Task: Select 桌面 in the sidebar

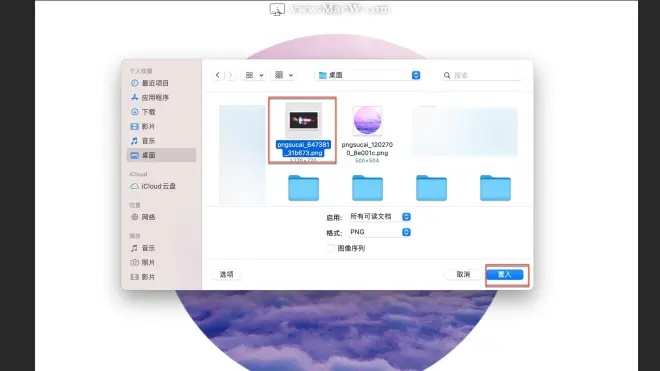Action: tap(161, 155)
